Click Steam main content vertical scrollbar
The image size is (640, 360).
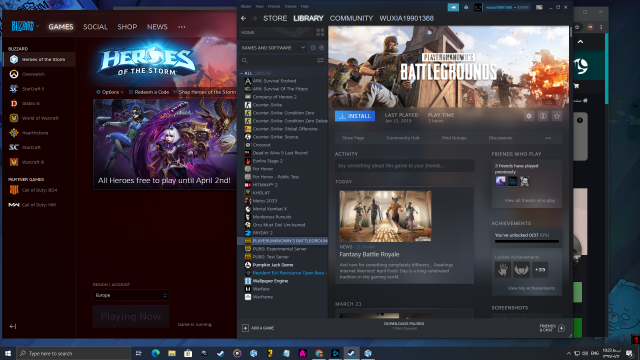point(571,33)
